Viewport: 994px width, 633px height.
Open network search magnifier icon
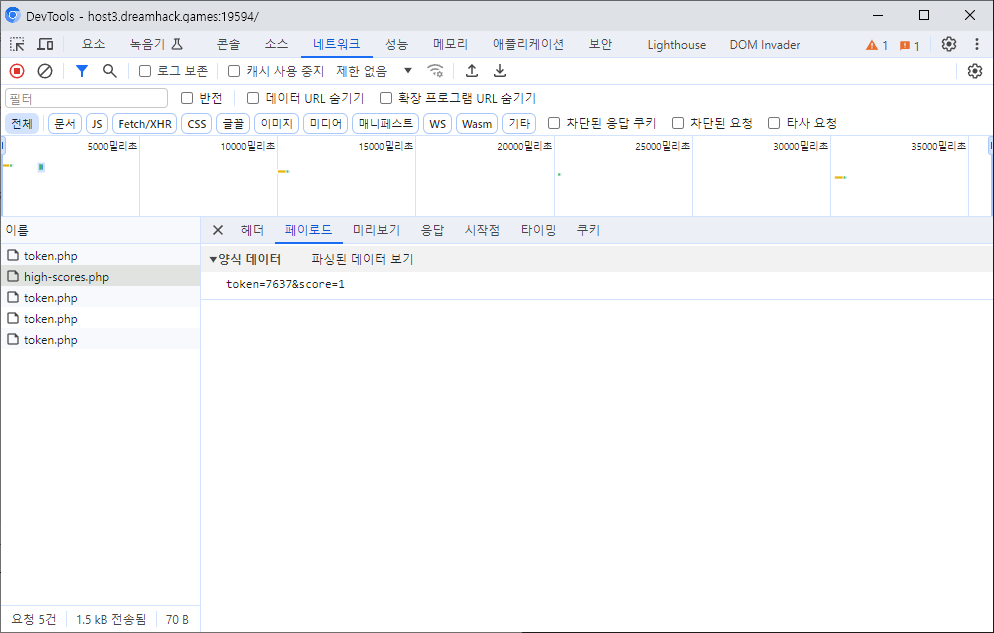coord(110,71)
